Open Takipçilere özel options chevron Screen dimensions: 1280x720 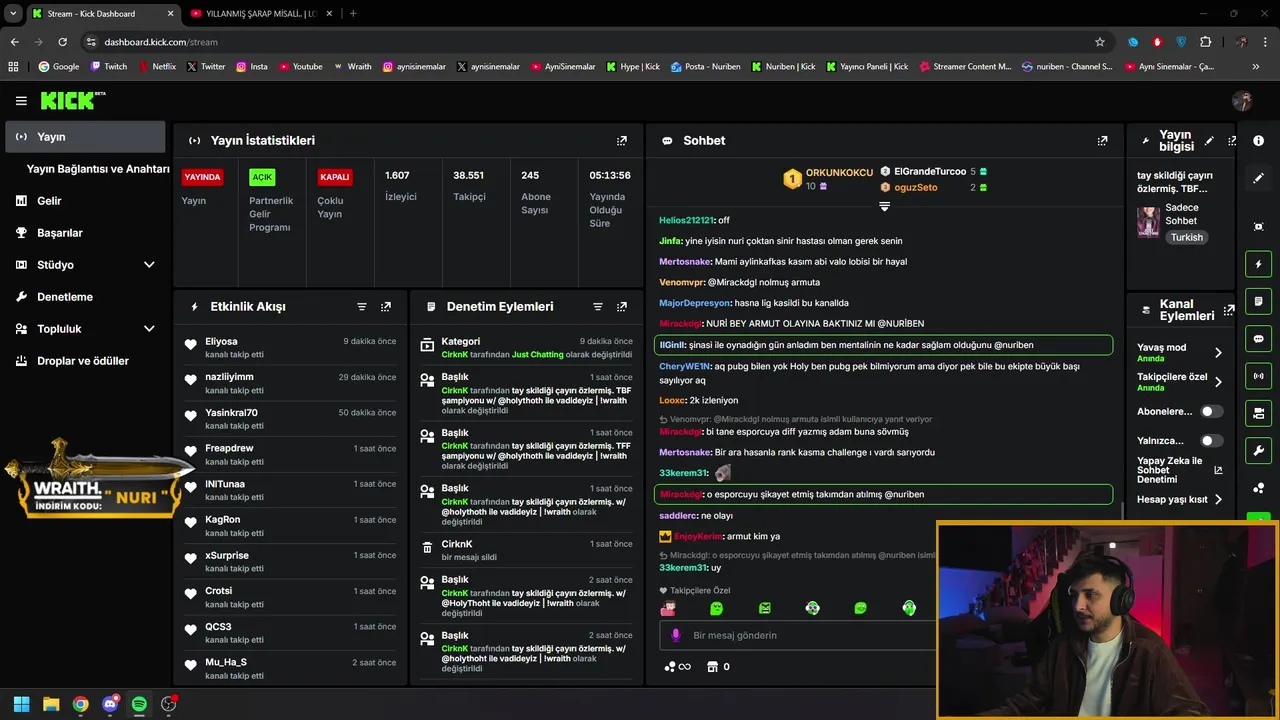point(1218,382)
